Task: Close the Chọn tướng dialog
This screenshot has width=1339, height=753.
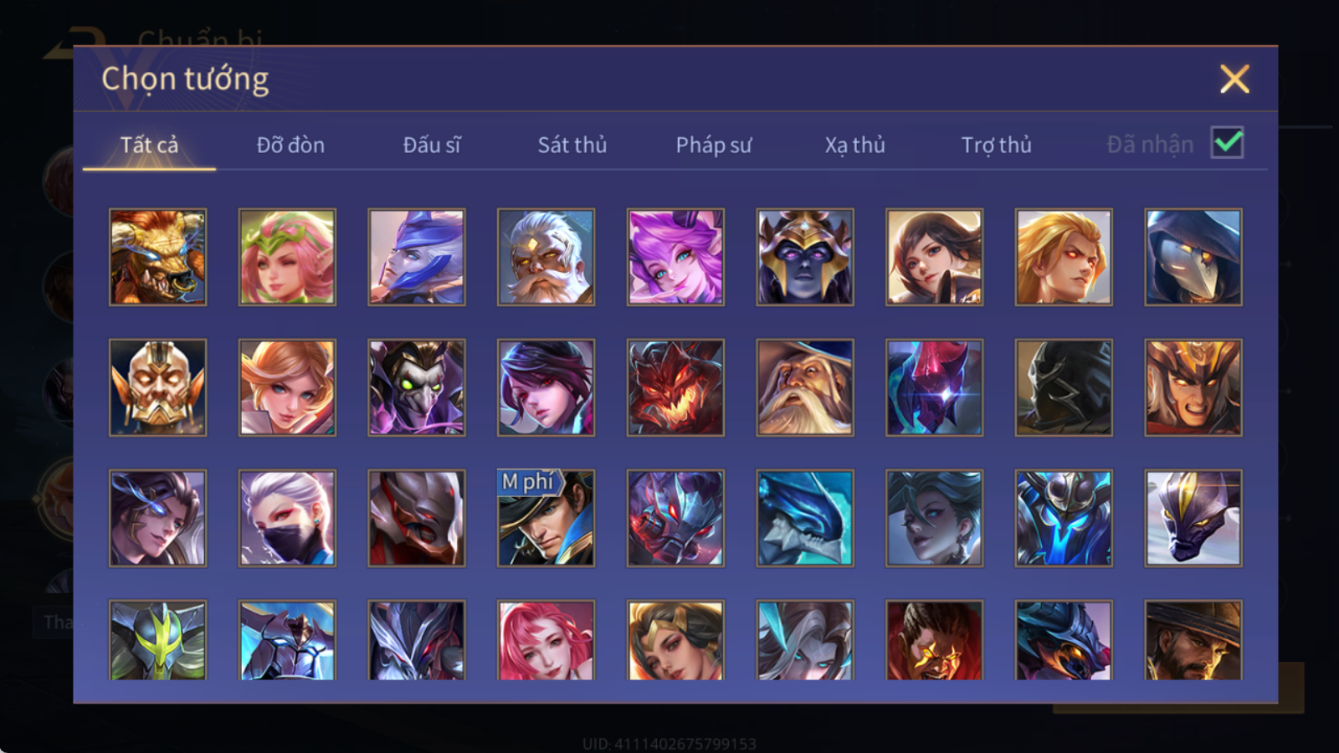Action: pyautogui.click(x=1235, y=79)
